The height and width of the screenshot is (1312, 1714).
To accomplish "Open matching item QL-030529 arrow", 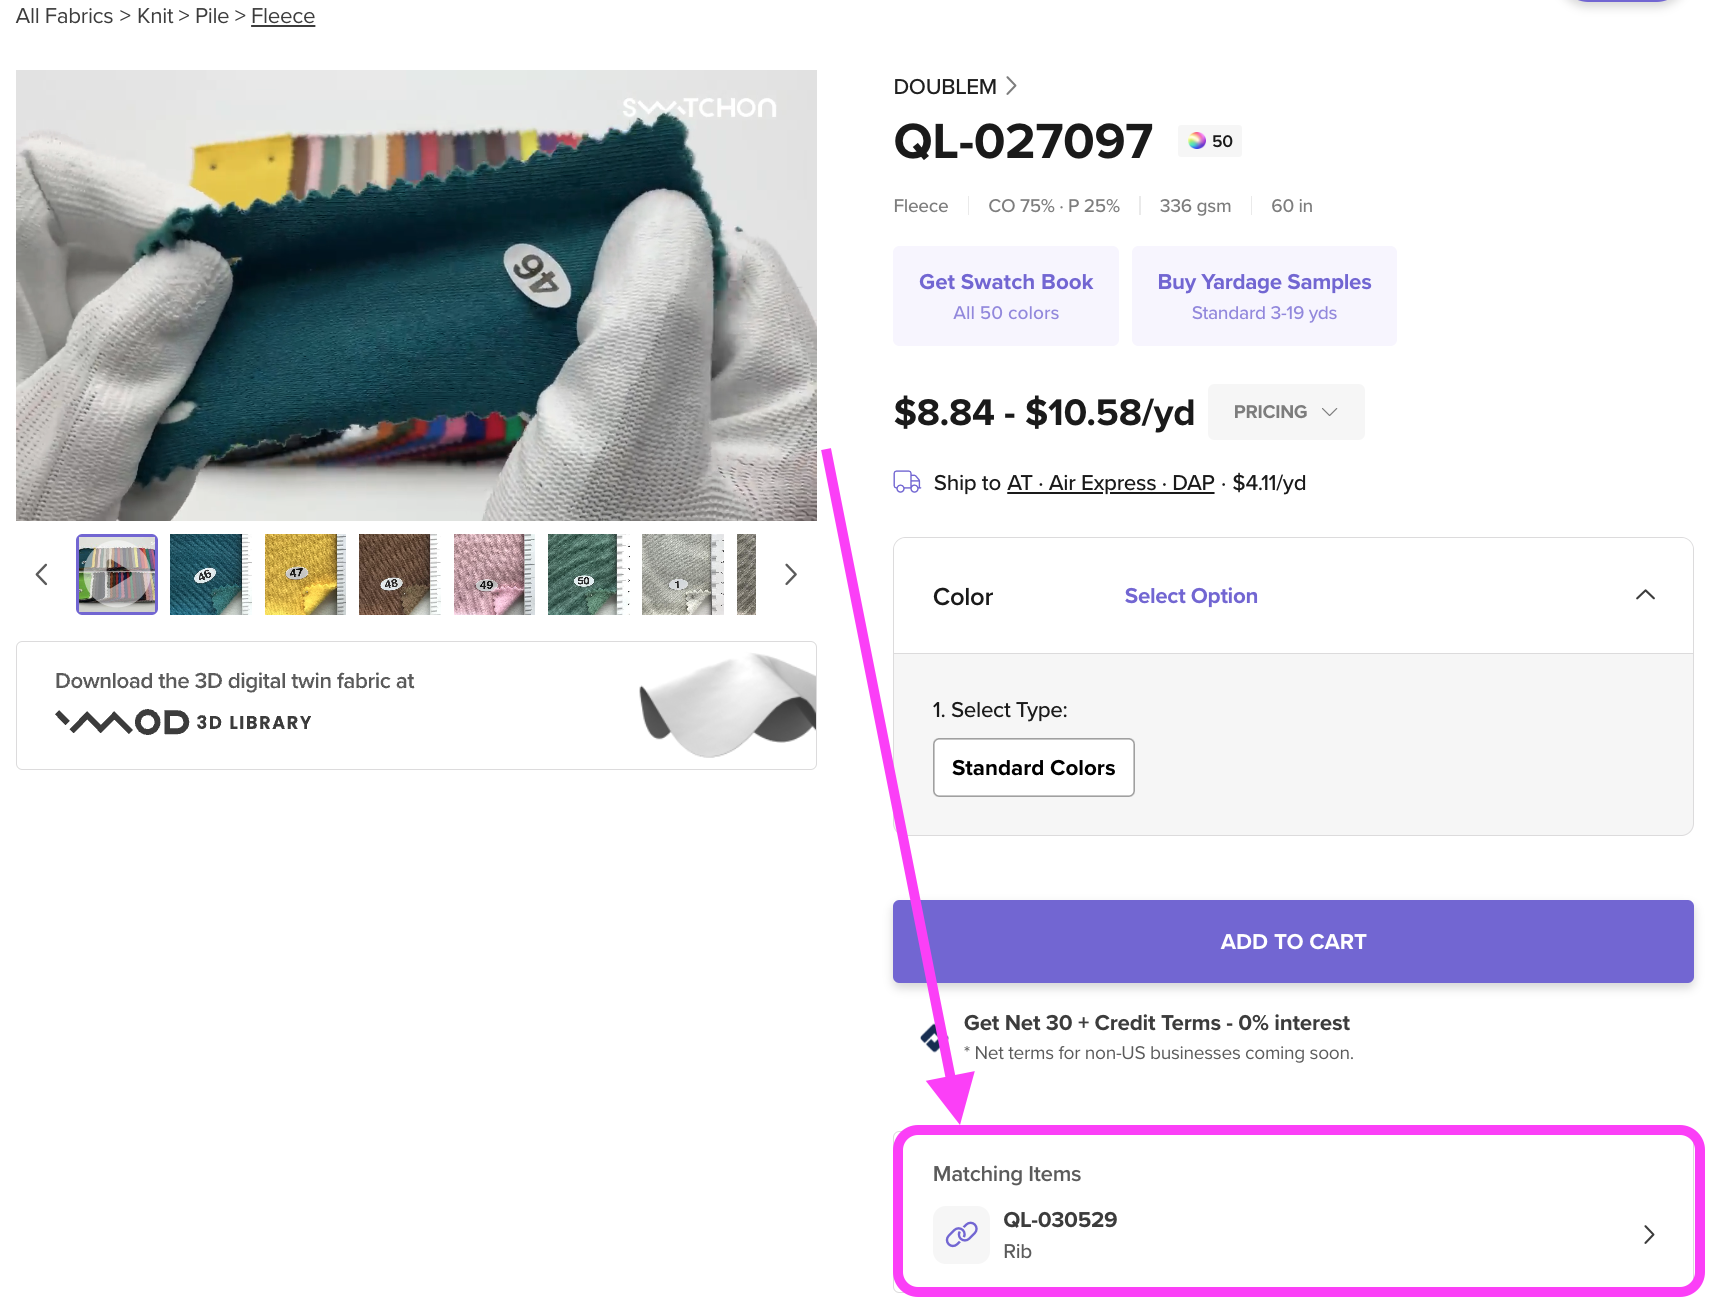I will pyautogui.click(x=1648, y=1234).
